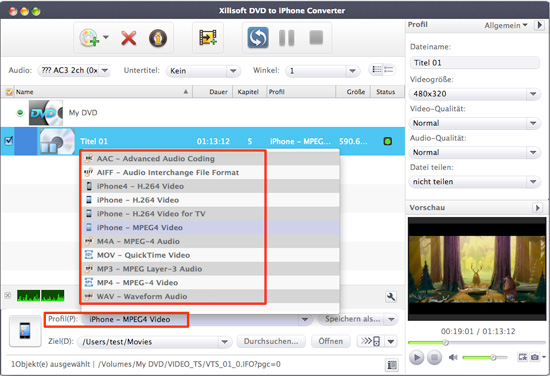The height and width of the screenshot is (376, 550).
Task: Switch to the detailed list view icon
Action: pos(389,69)
